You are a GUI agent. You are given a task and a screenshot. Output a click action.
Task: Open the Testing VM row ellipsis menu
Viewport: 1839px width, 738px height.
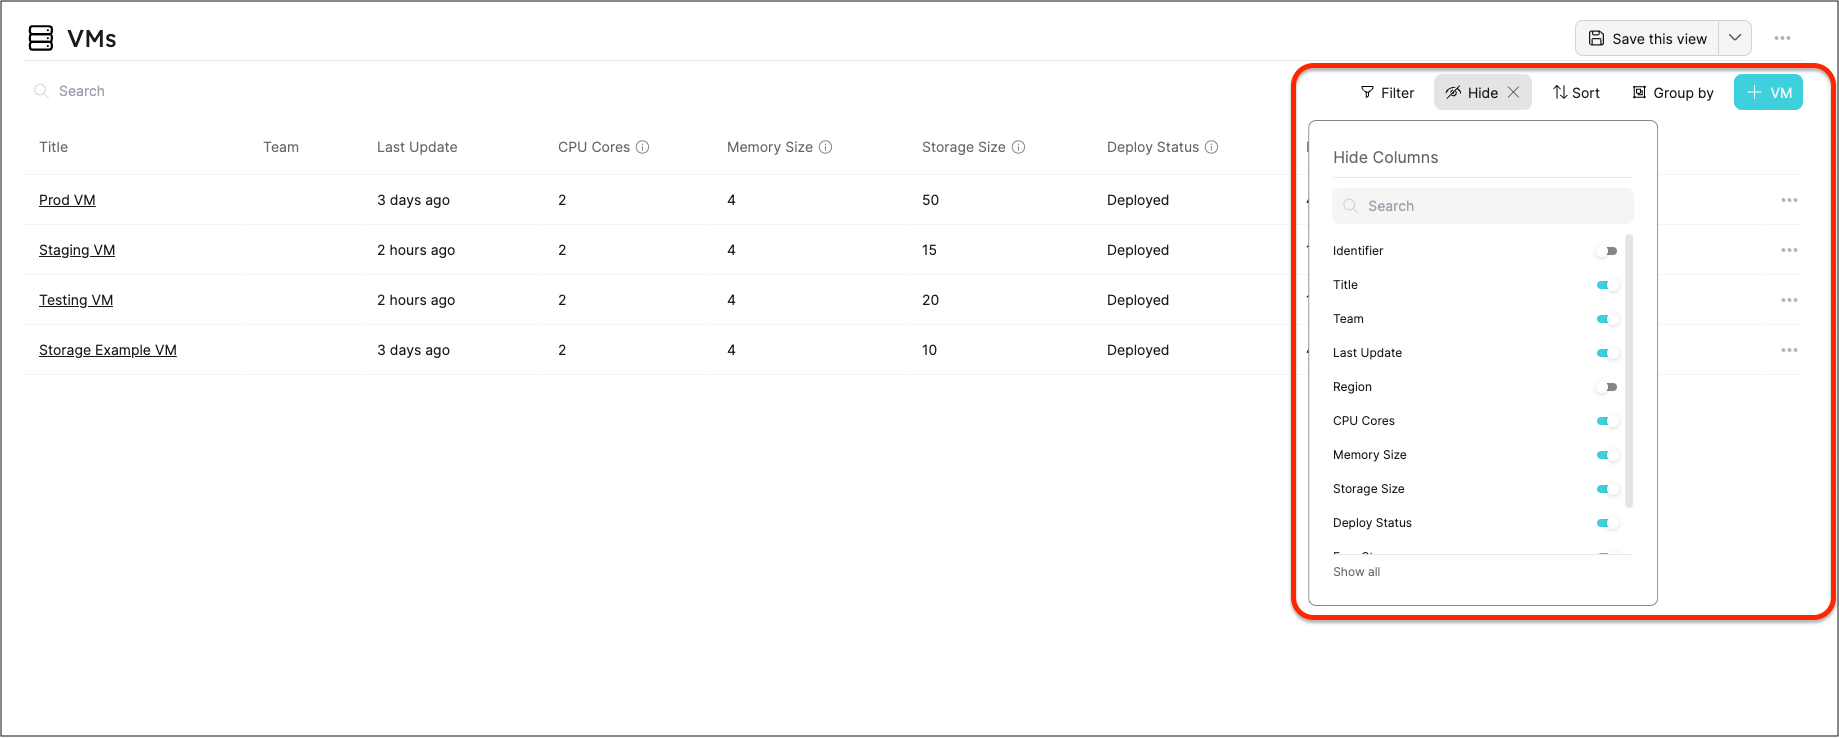click(x=1789, y=300)
